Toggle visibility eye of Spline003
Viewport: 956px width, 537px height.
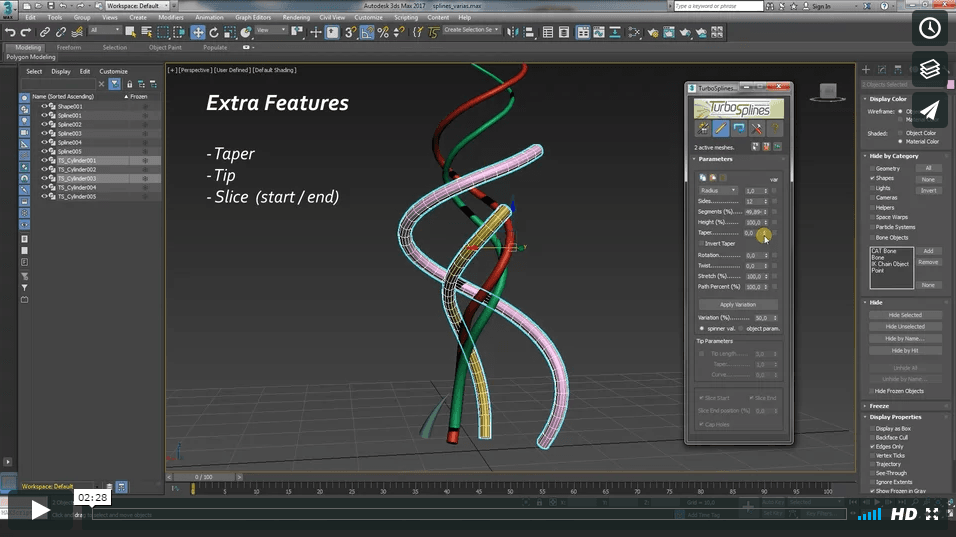[44, 133]
